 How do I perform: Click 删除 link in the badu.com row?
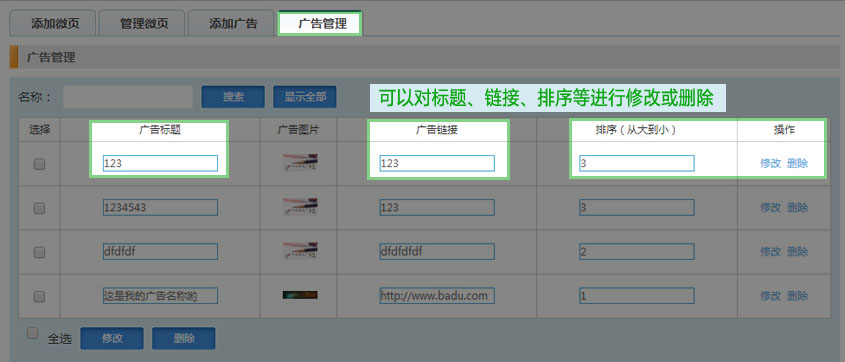tap(798, 296)
